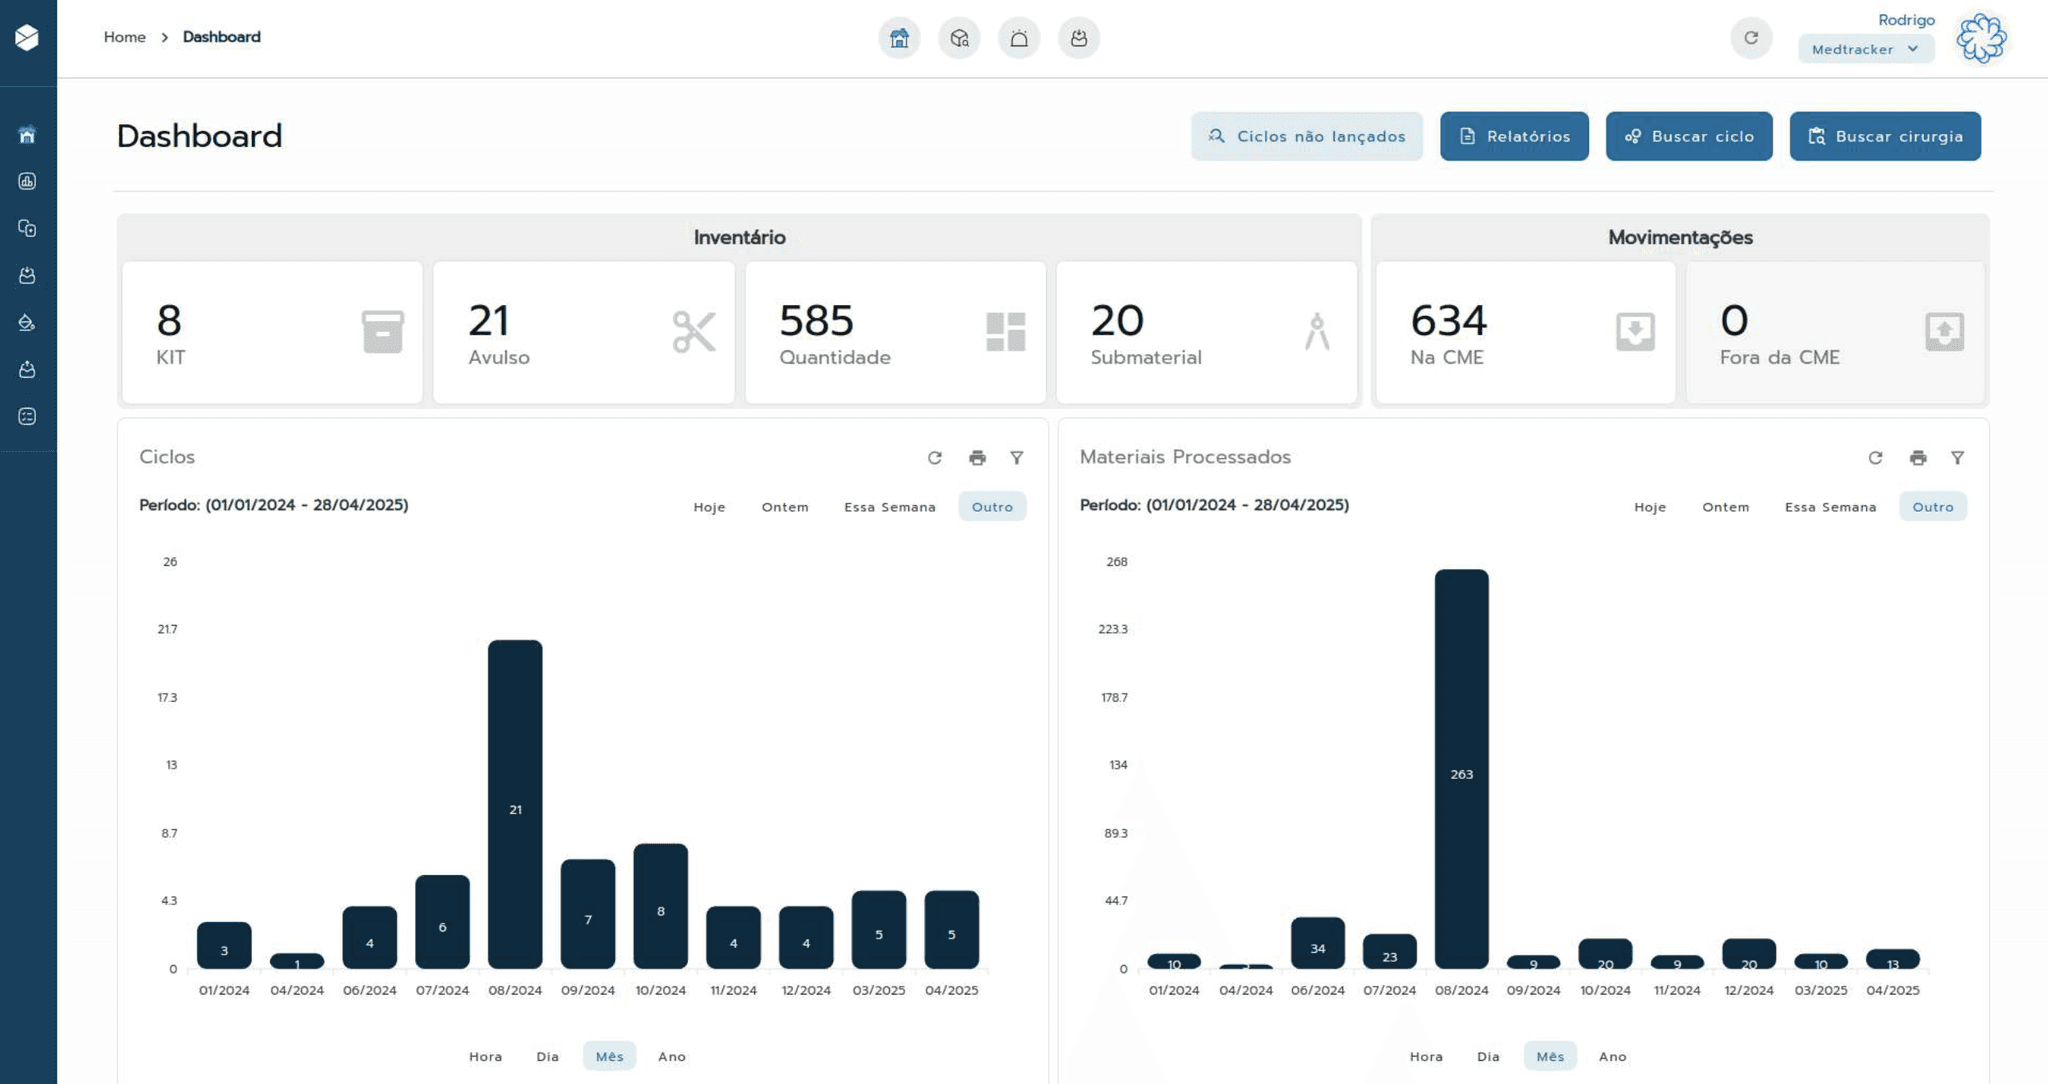Click the refresh icon in the Ciclos panel

(935, 457)
